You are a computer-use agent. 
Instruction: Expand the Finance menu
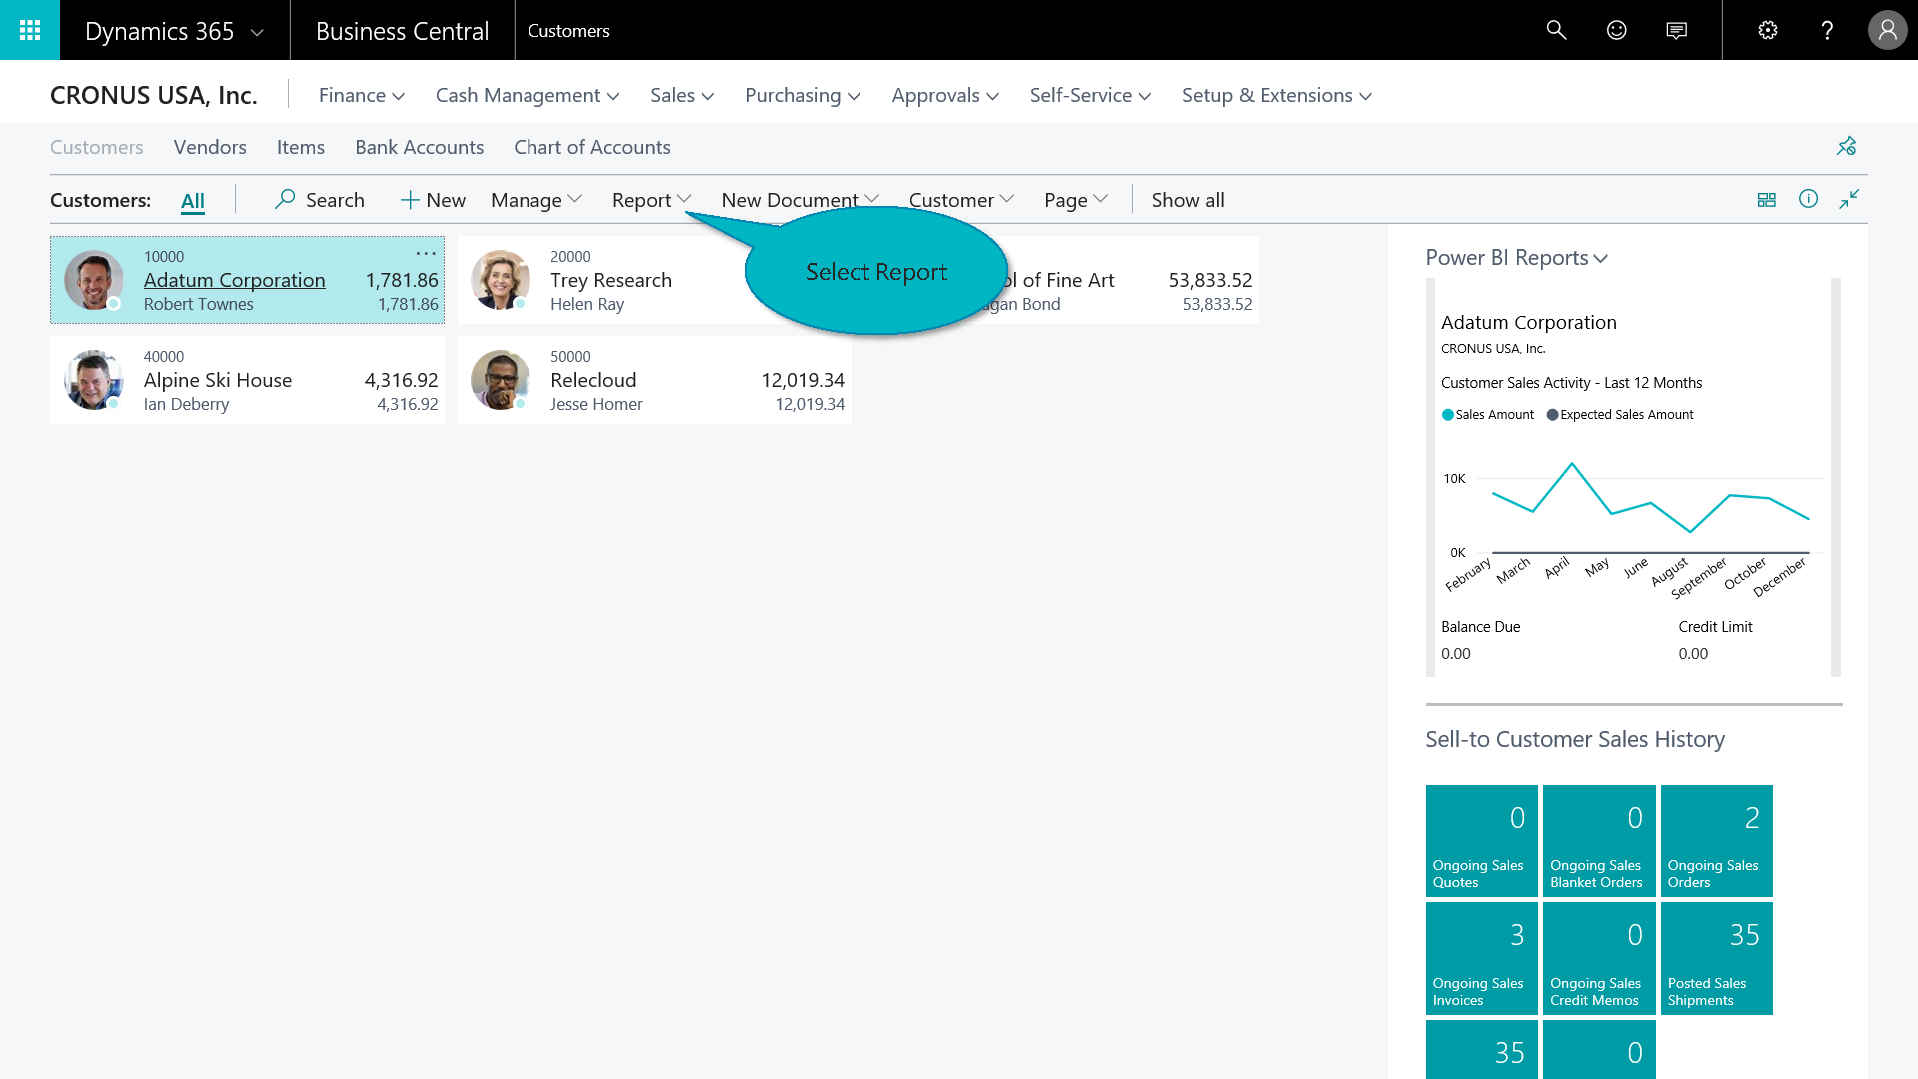(x=361, y=95)
